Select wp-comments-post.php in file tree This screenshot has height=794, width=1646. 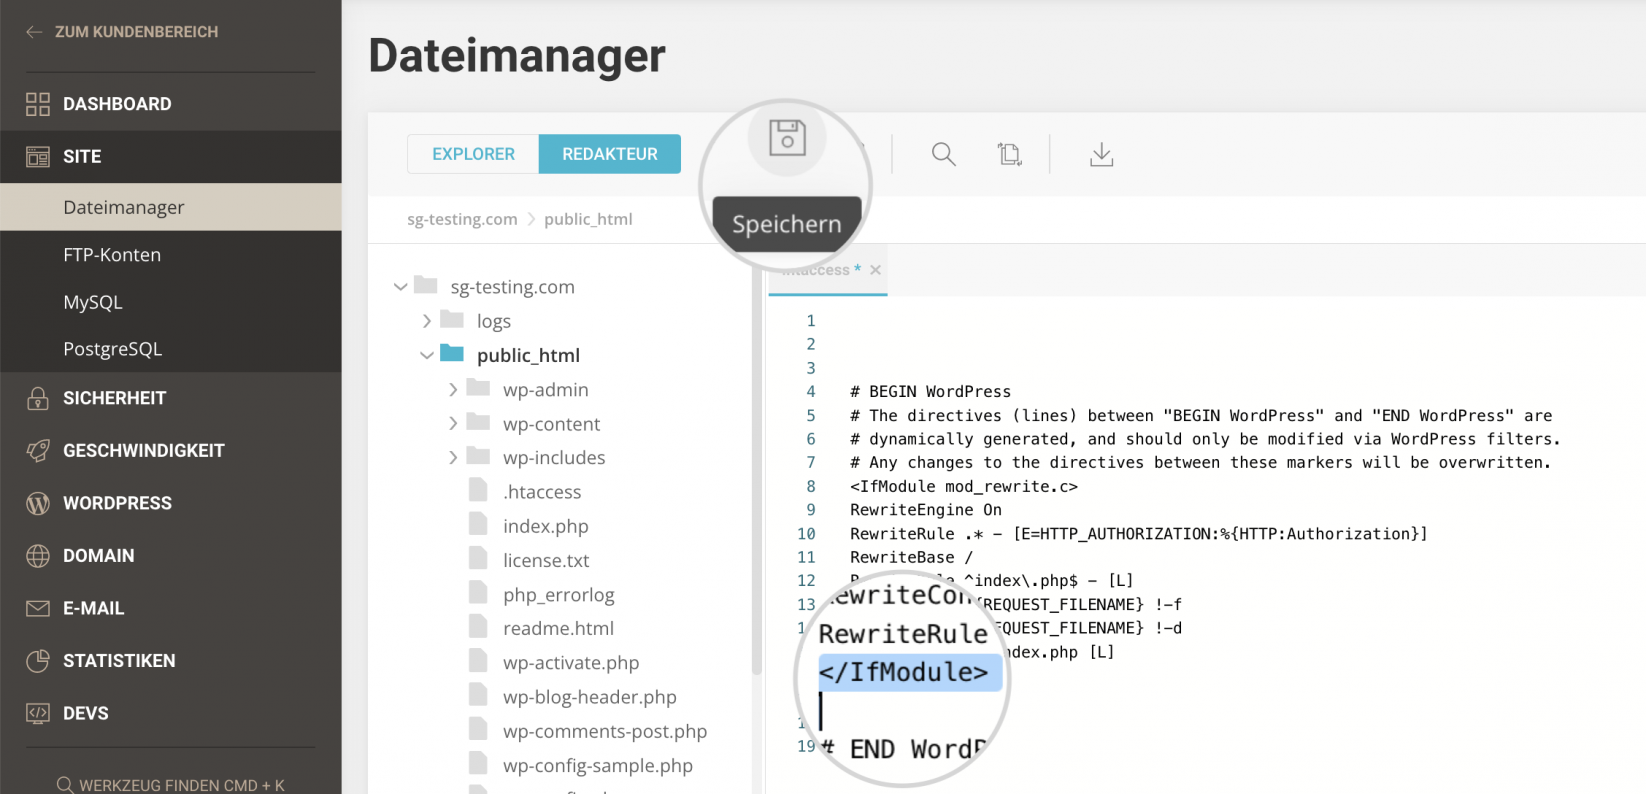click(x=604, y=731)
